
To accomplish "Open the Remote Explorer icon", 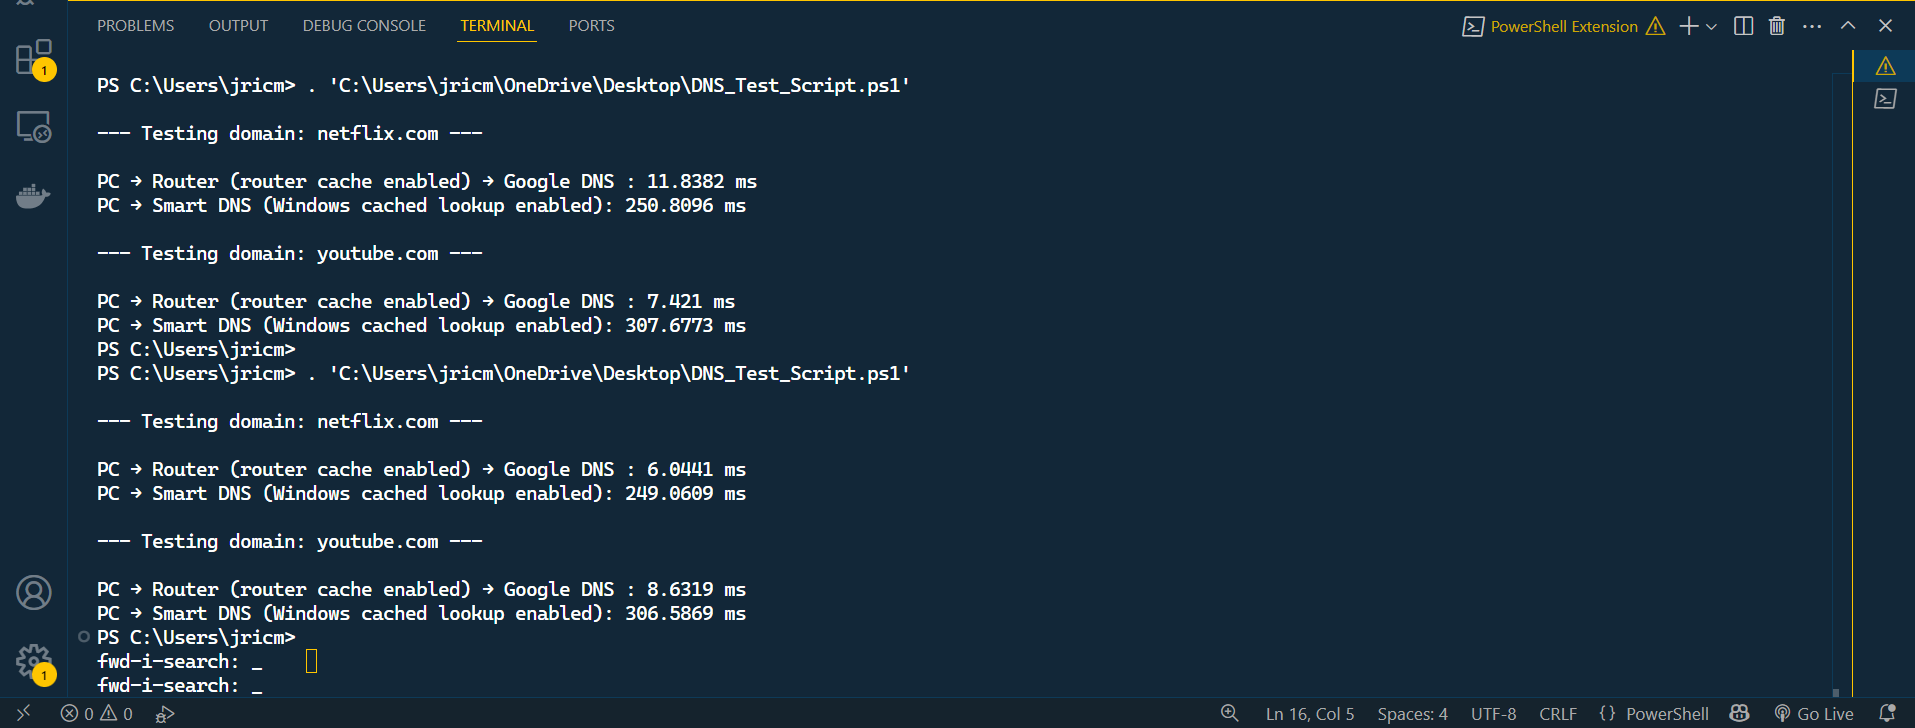I will [x=34, y=127].
